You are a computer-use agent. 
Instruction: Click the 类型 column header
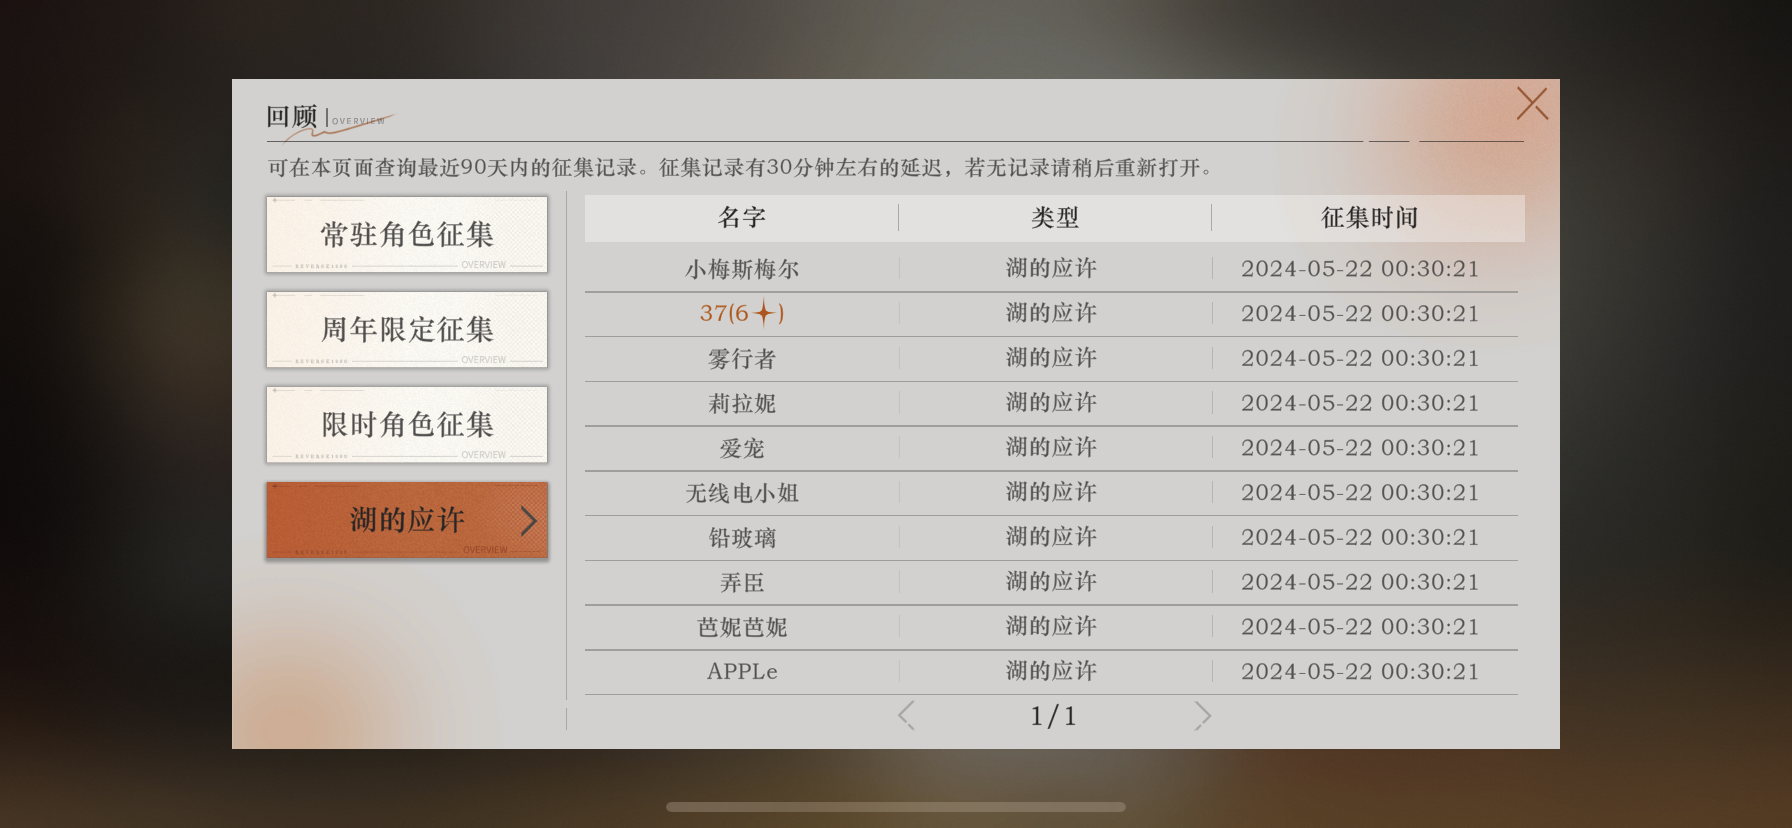pyautogui.click(x=1055, y=218)
